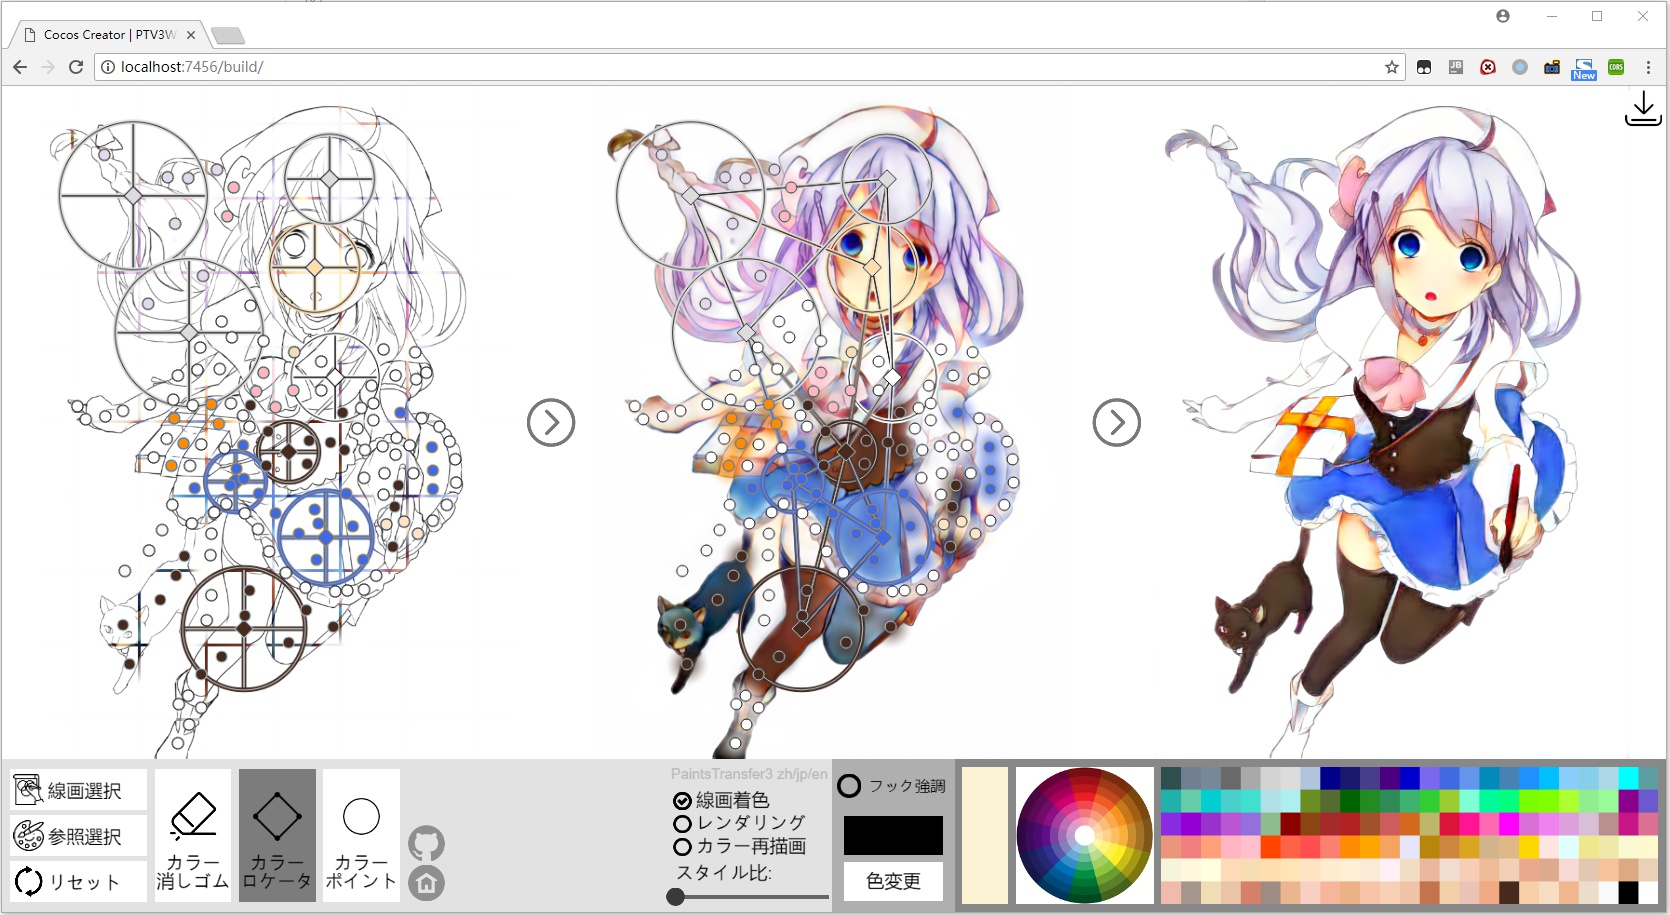The height and width of the screenshot is (915, 1670).
Task: Click the cream-colored tall swatch
Action: 985,835
